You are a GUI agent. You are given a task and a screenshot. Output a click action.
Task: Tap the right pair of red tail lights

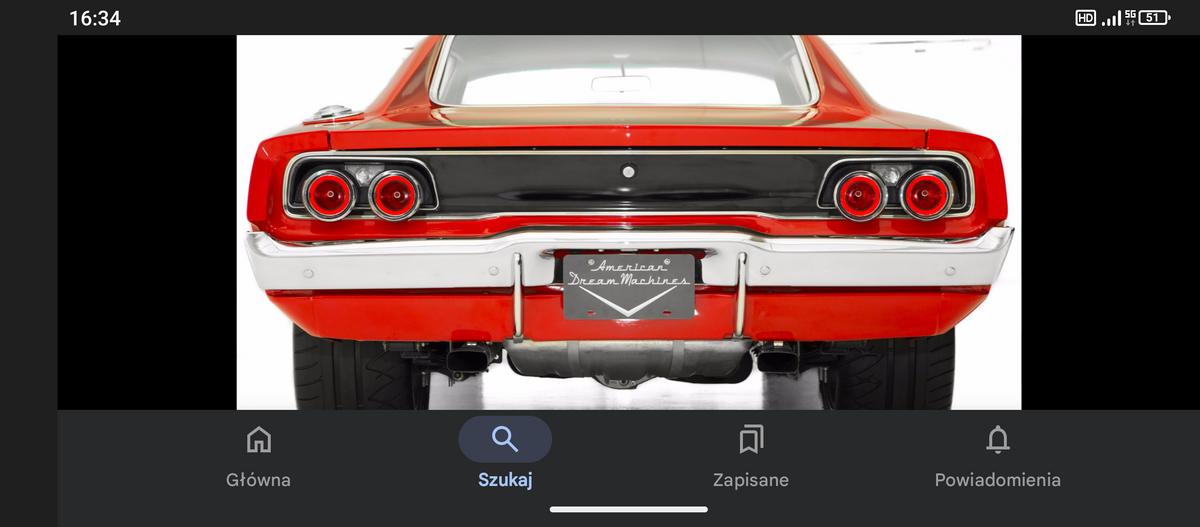click(893, 194)
